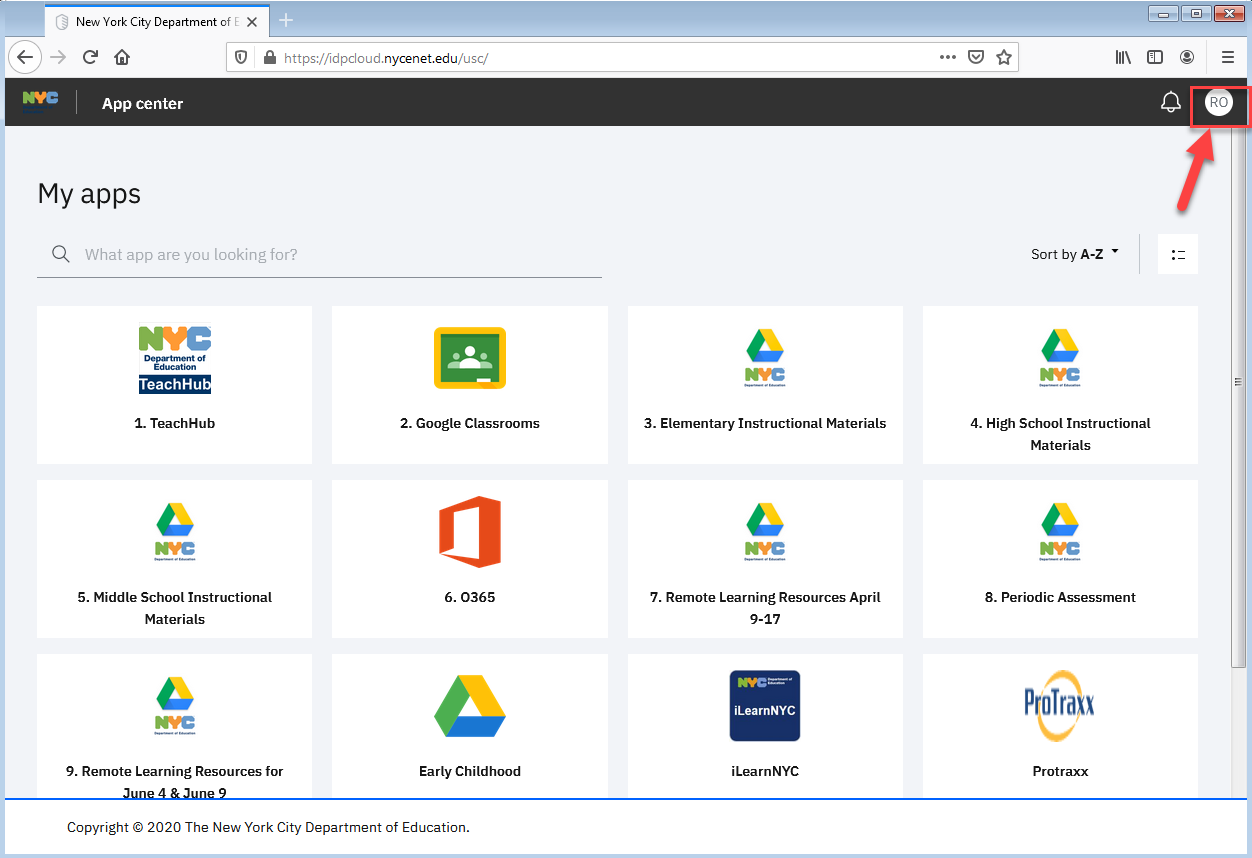Click the My apps heading

pyautogui.click(x=89, y=193)
